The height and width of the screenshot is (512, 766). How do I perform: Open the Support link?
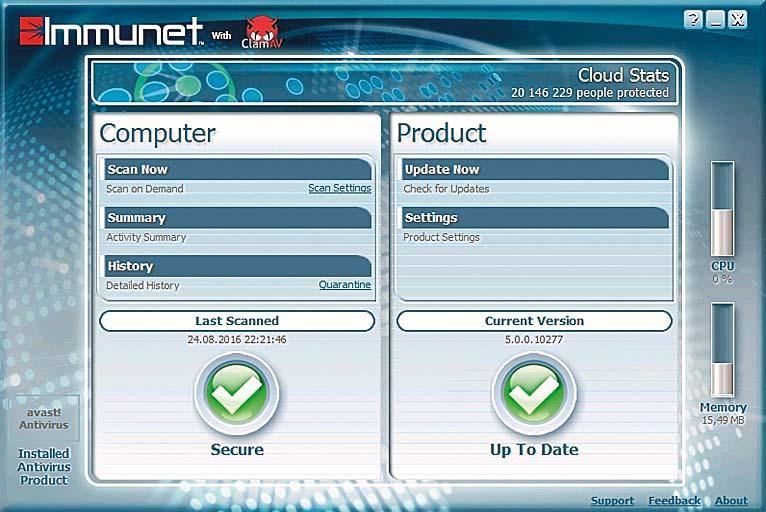pos(612,500)
